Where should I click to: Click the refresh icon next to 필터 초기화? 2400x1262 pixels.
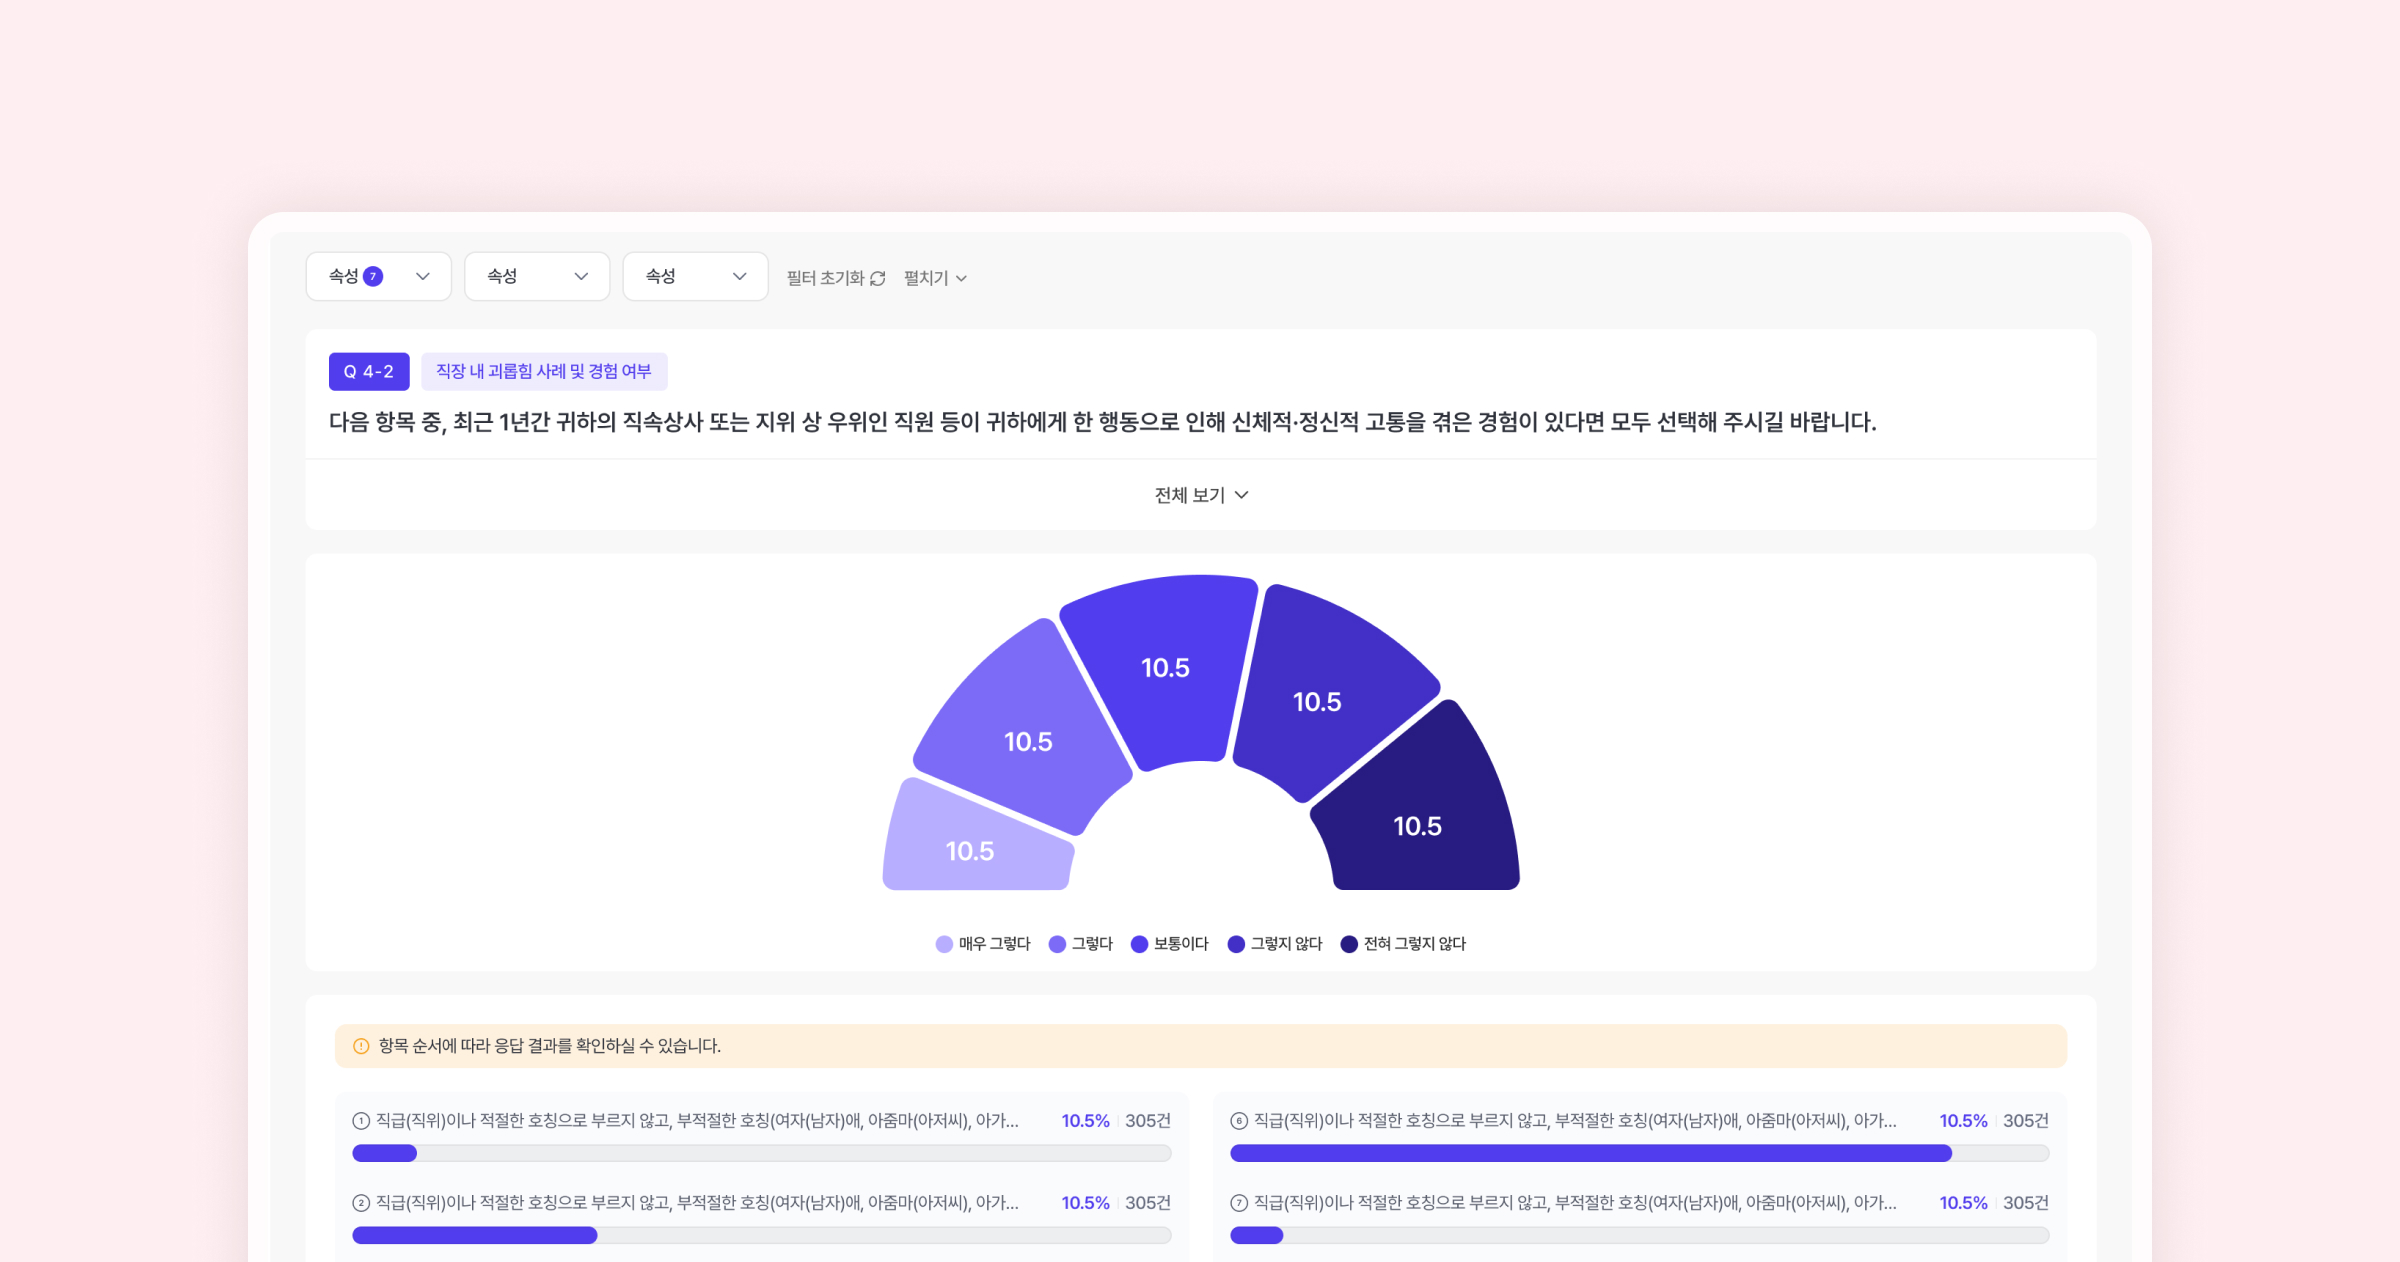[x=878, y=278]
